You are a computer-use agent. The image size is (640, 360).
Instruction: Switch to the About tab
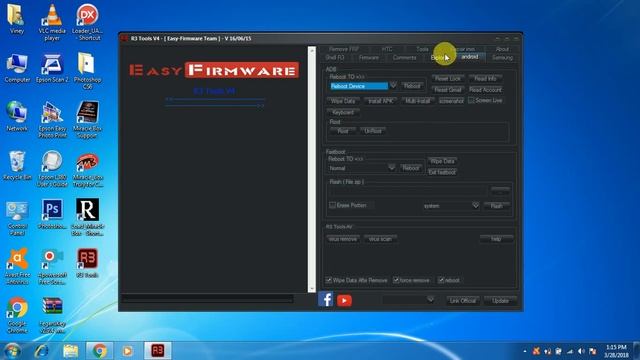click(502, 49)
